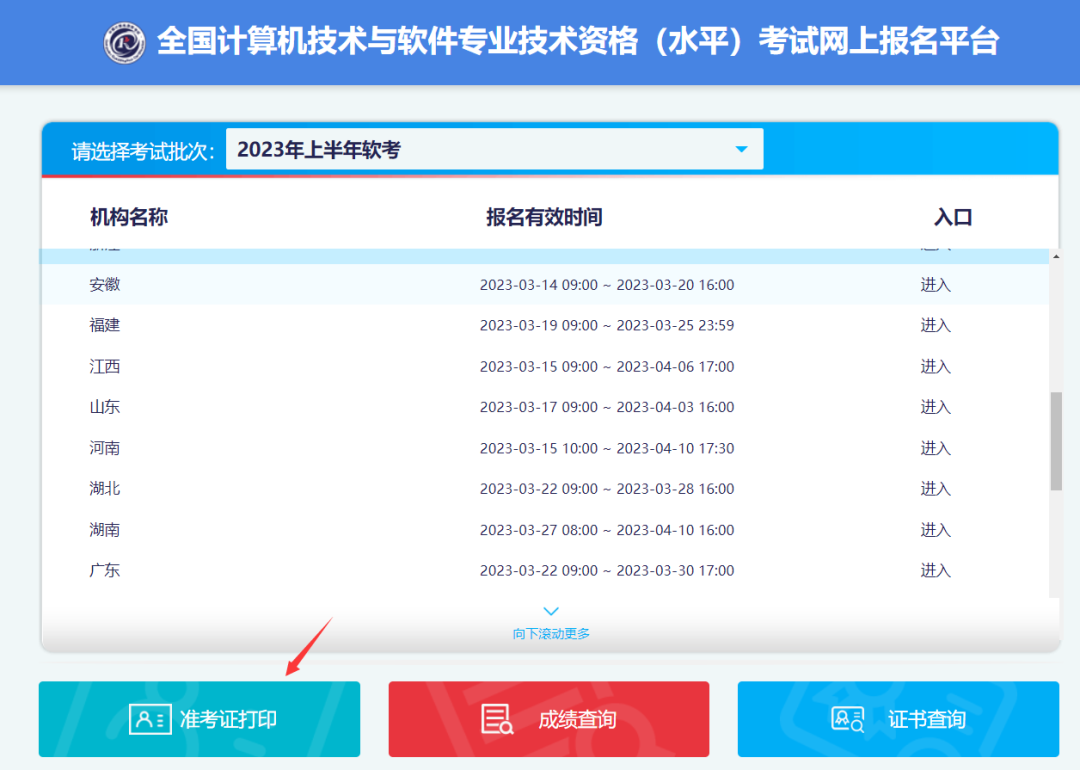Click 进入 for 安徽
The width and height of the screenshot is (1080, 770).
(x=935, y=284)
